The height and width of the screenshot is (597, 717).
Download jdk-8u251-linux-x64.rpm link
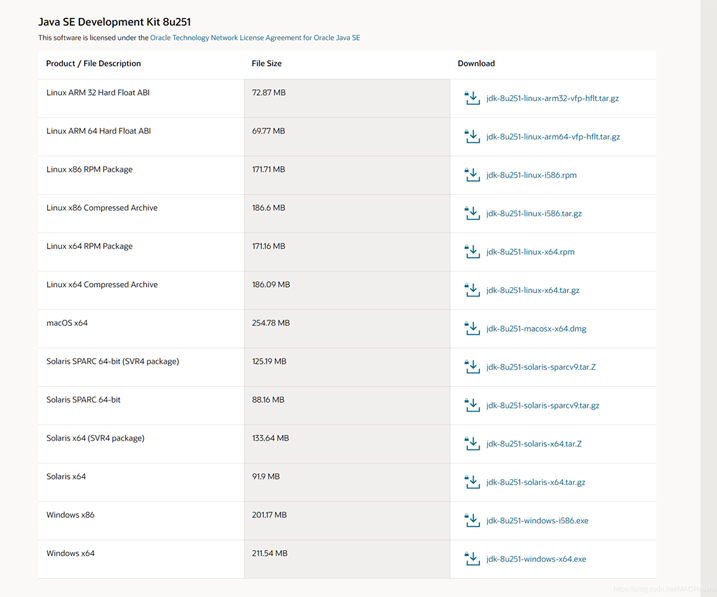(x=530, y=252)
